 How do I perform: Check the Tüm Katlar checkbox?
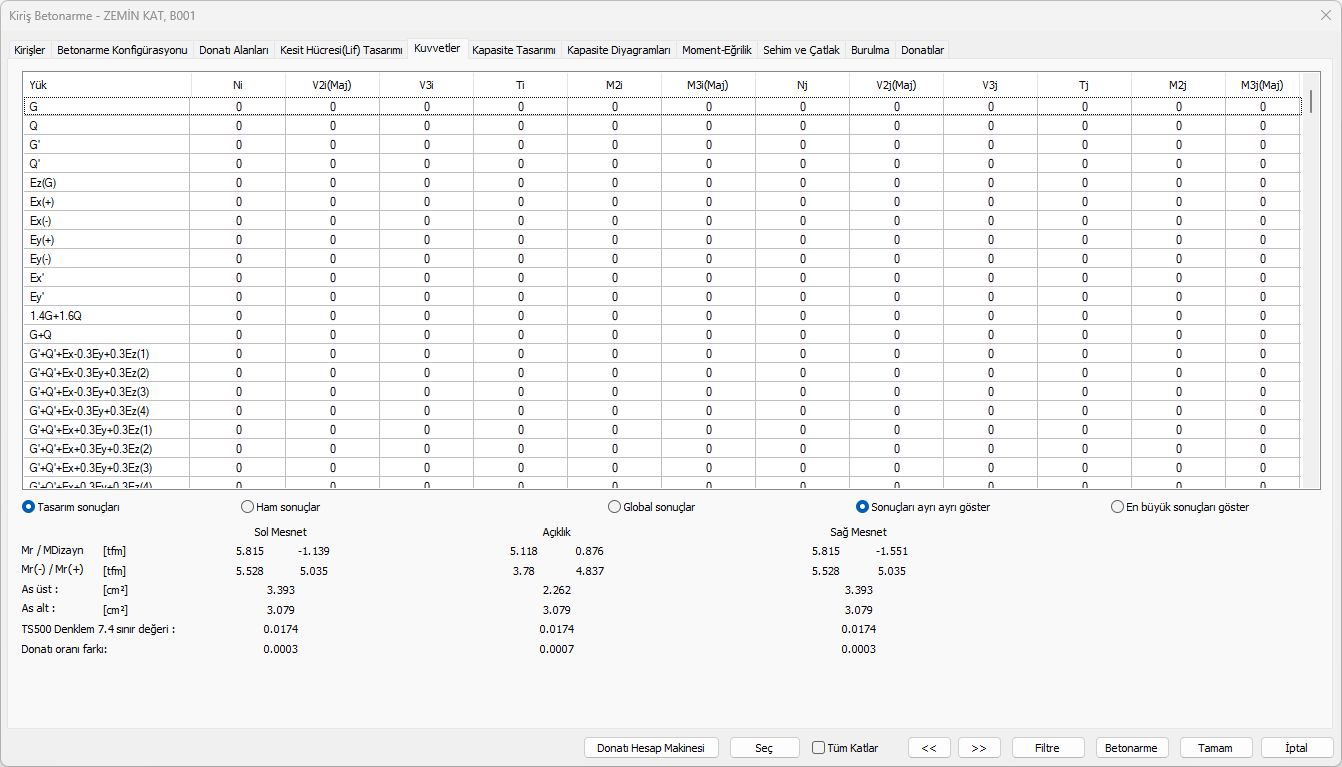click(819, 748)
